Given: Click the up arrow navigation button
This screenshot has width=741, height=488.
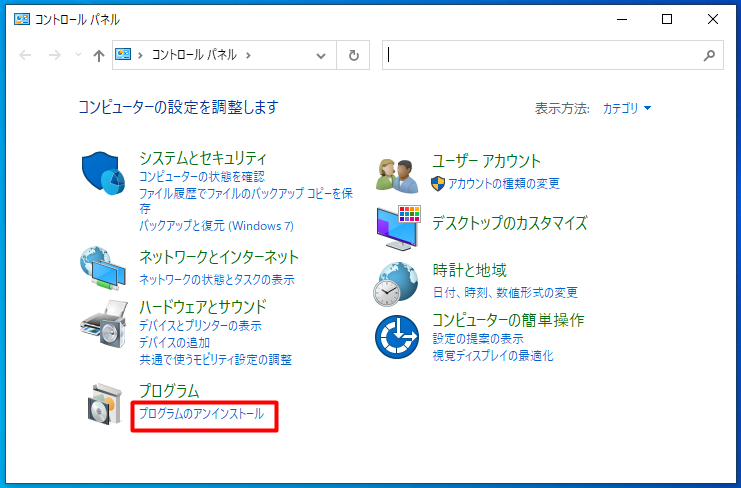Looking at the screenshot, I should (98, 56).
